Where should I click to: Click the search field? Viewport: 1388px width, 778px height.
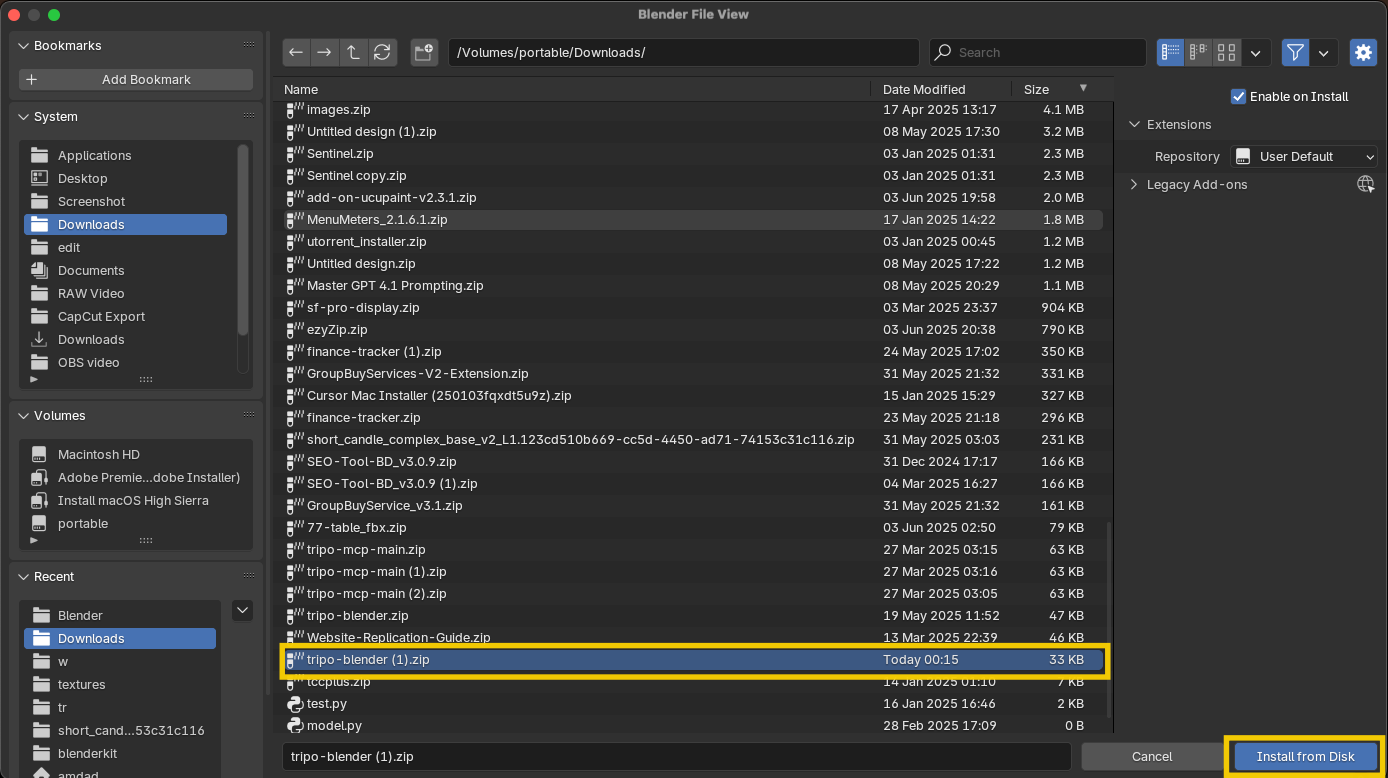coord(1038,52)
